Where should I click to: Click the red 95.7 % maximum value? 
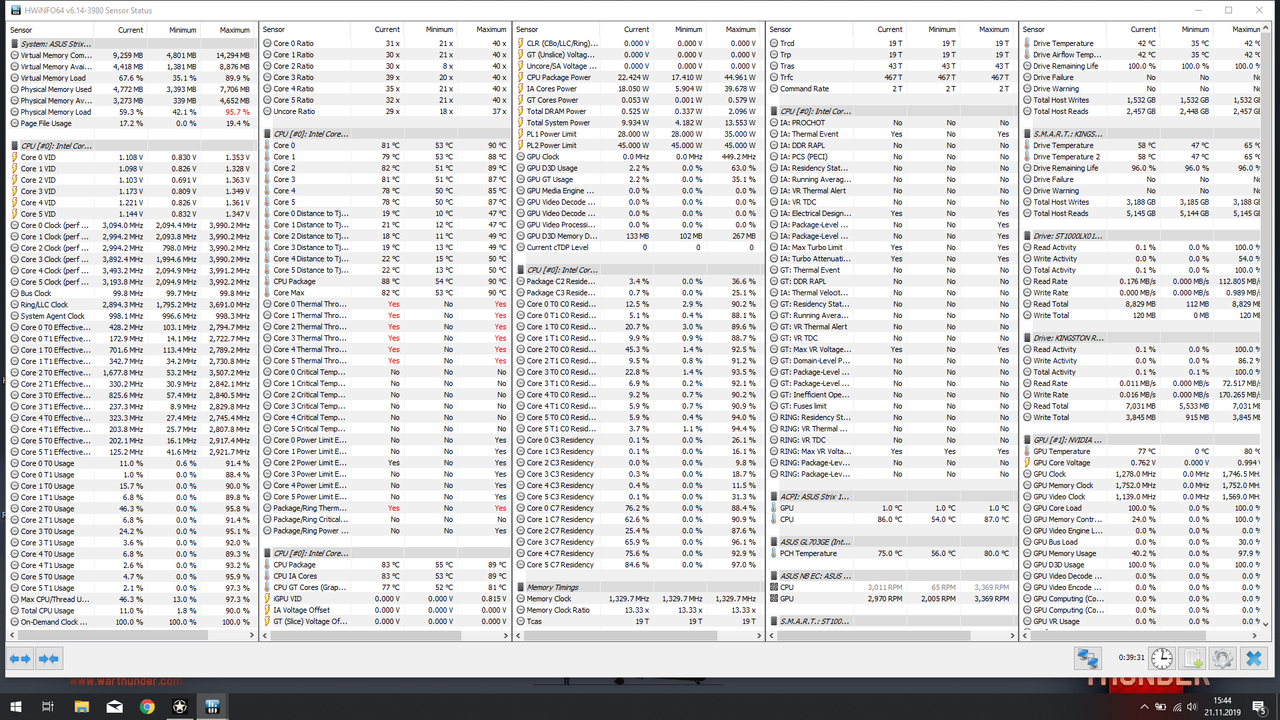(x=237, y=112)
